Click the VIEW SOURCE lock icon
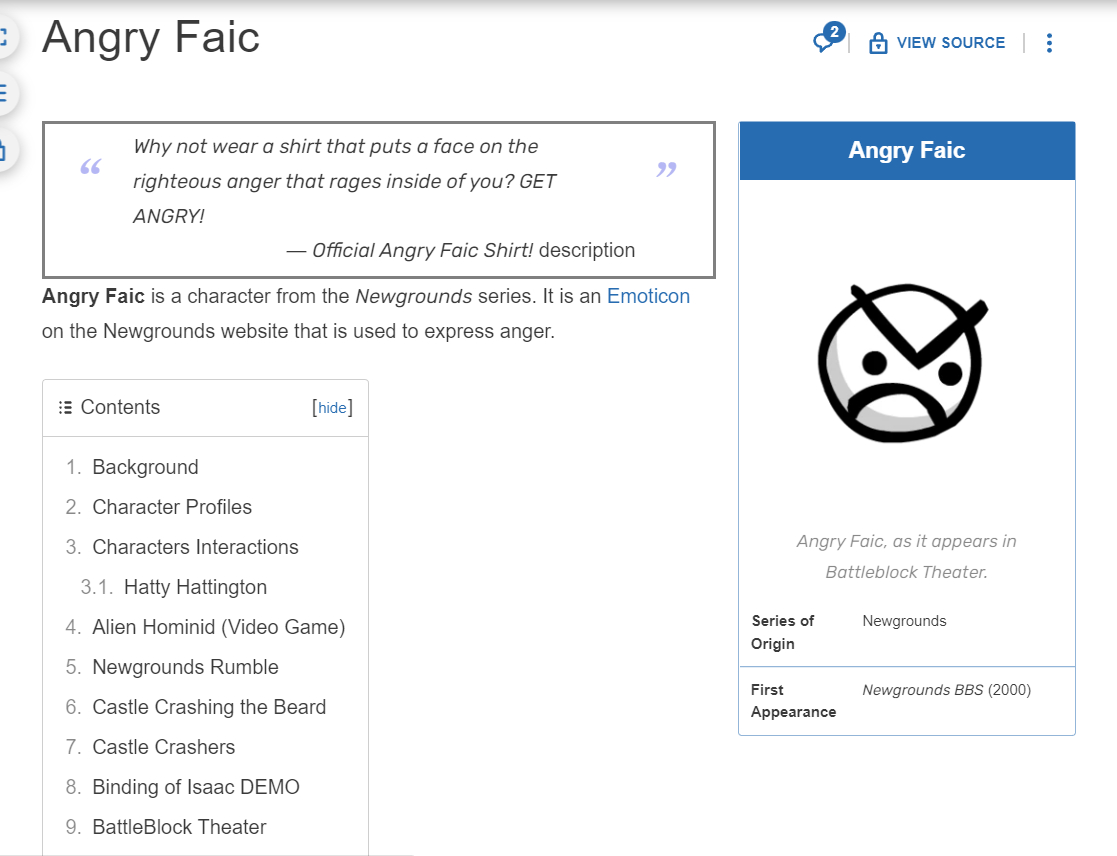 [878, 43]
